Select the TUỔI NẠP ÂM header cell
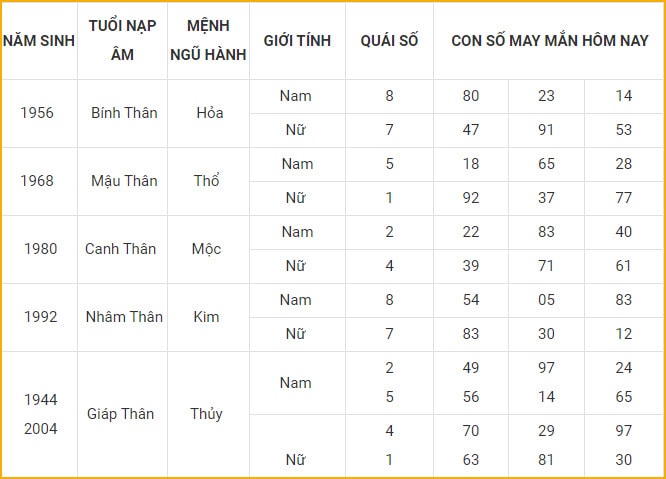This screenshot has height=479, width=666. click(122, 41)
